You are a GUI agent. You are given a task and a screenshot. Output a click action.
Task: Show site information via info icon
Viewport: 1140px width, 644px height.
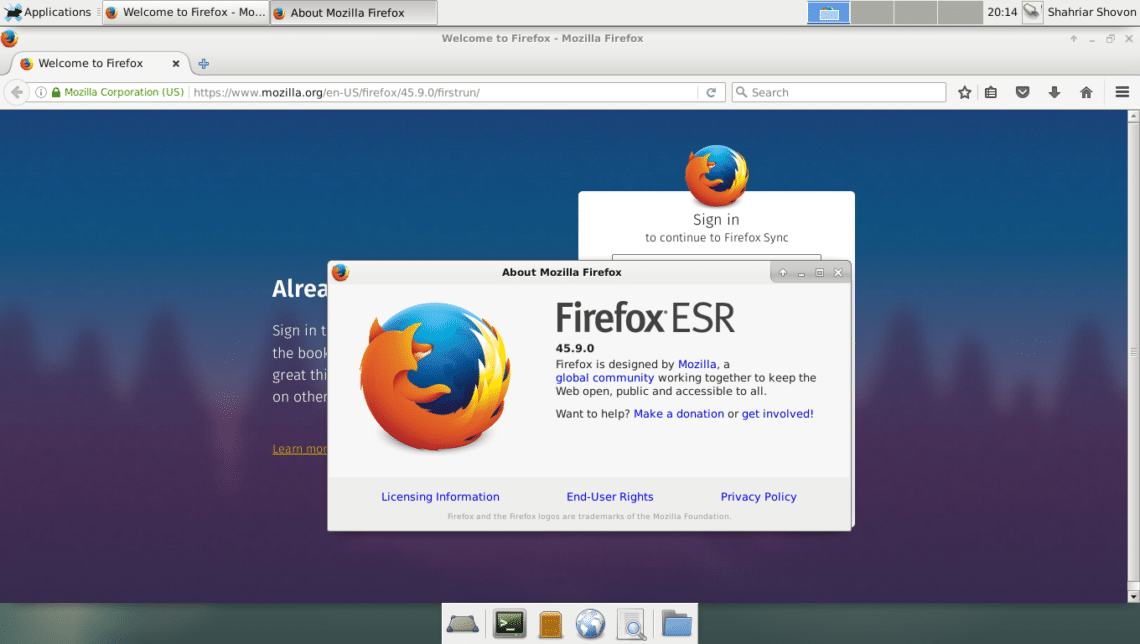41,92
